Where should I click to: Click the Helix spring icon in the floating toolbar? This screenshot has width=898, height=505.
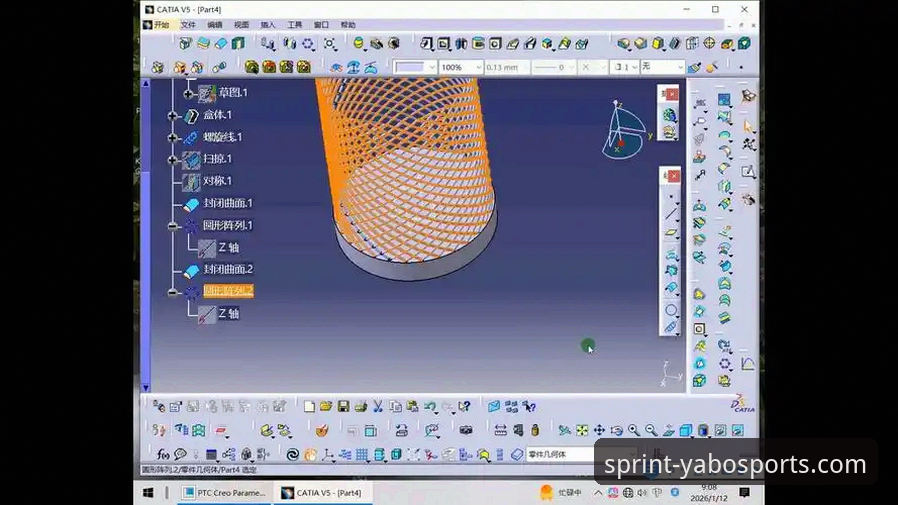pos(671,327)
